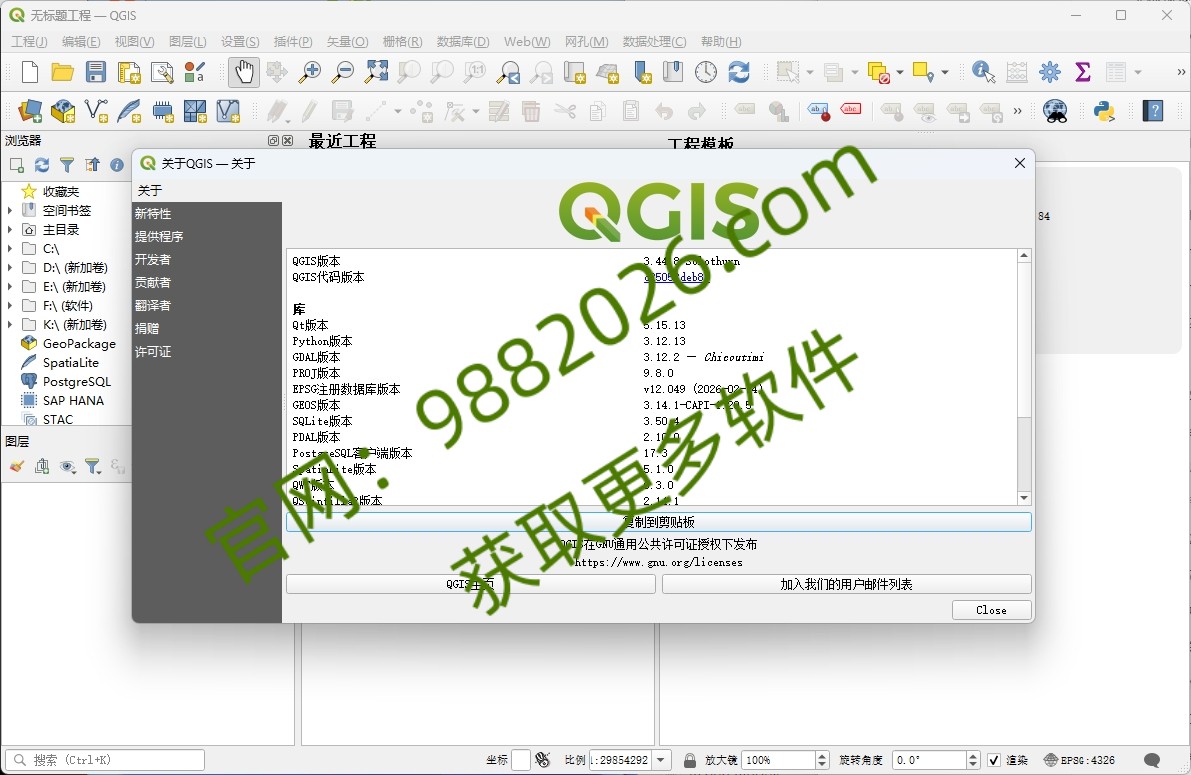Viewport: 1191px width, 775px height.
Task: Click the New SpatiaLite Layer feather icon
Action: (129, 112)
